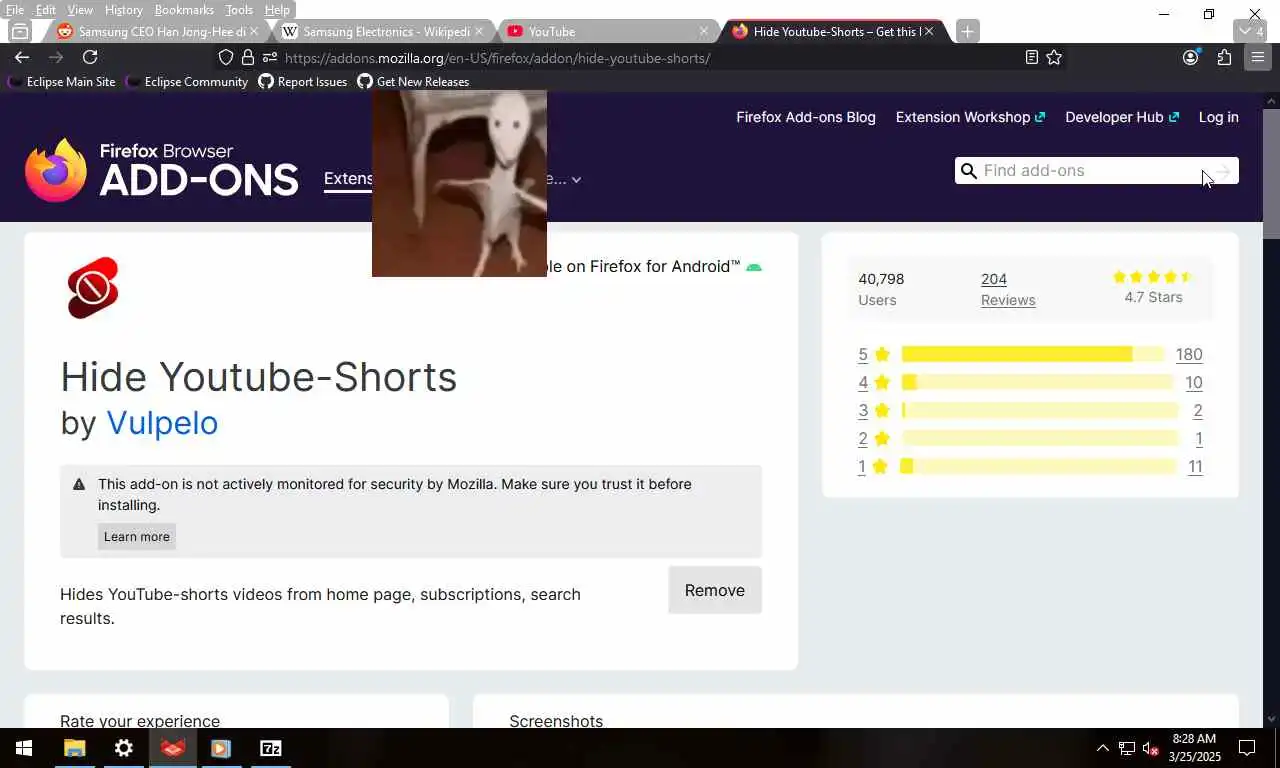
Task: Open Developer Hub link
Action: (1122, 117)
